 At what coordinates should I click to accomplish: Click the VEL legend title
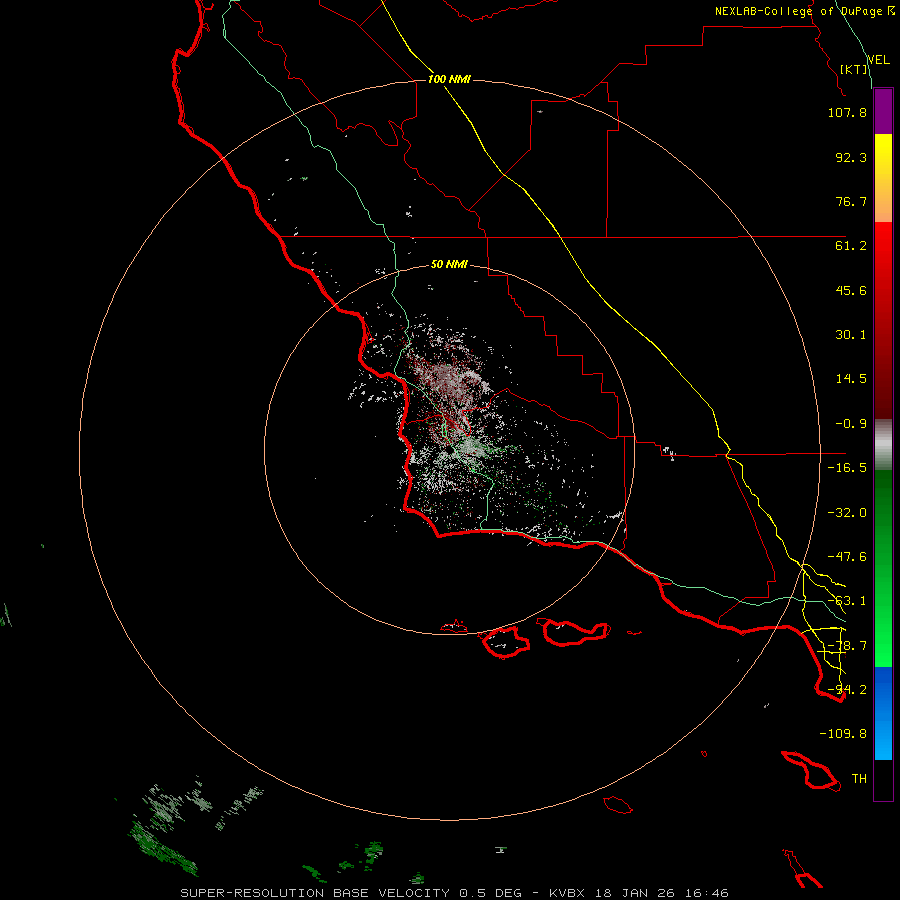coord(878,59)
